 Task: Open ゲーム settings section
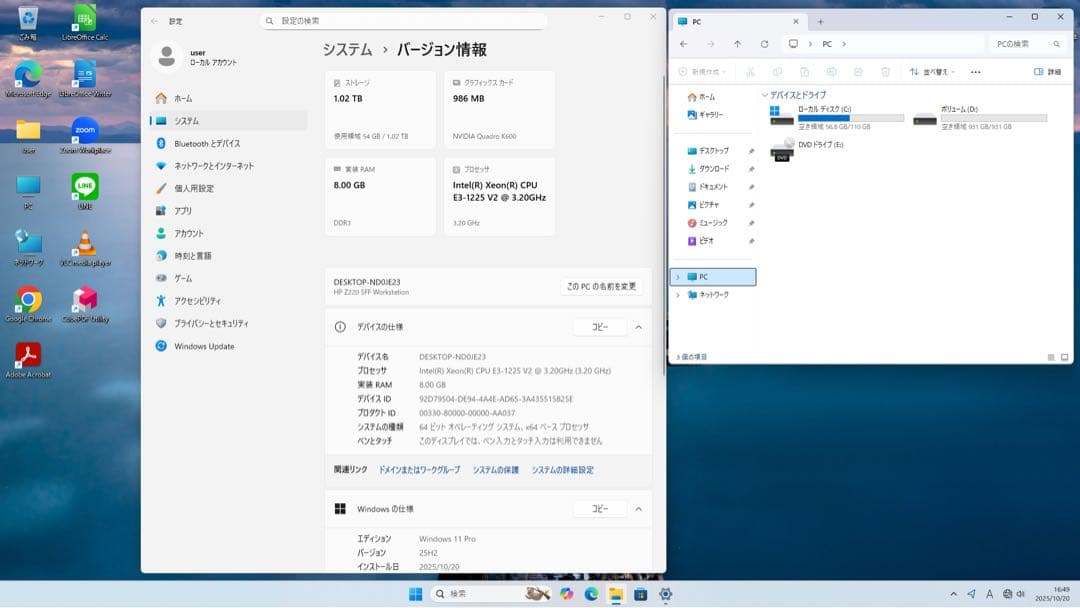tap(192, 278)
